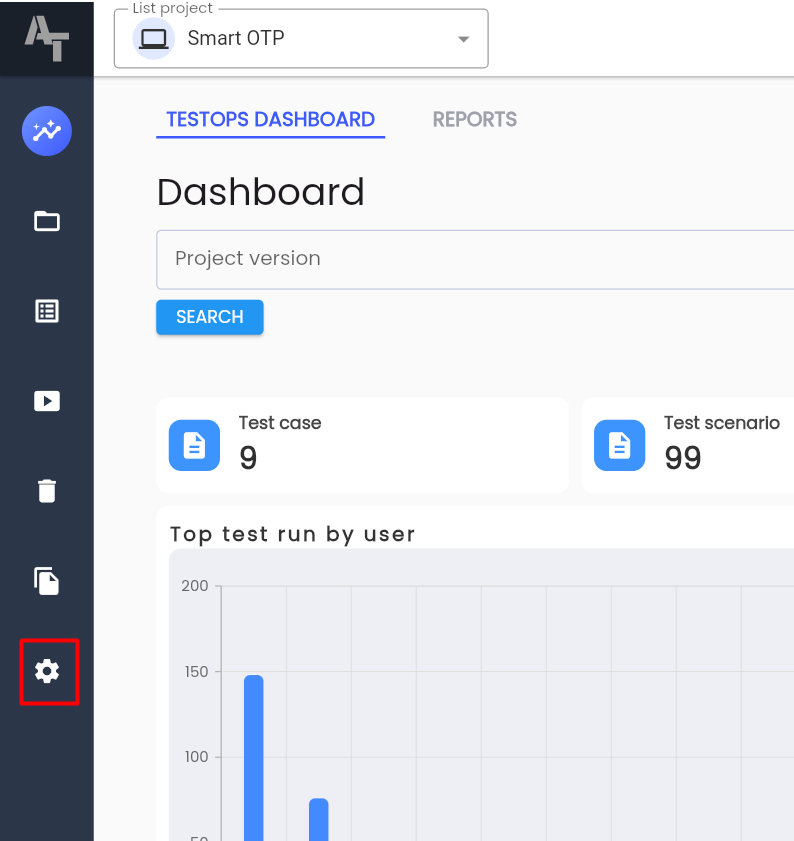The image size is (794, 841).
Task: Open the trash bin sidebar icon
Action: 47,491
